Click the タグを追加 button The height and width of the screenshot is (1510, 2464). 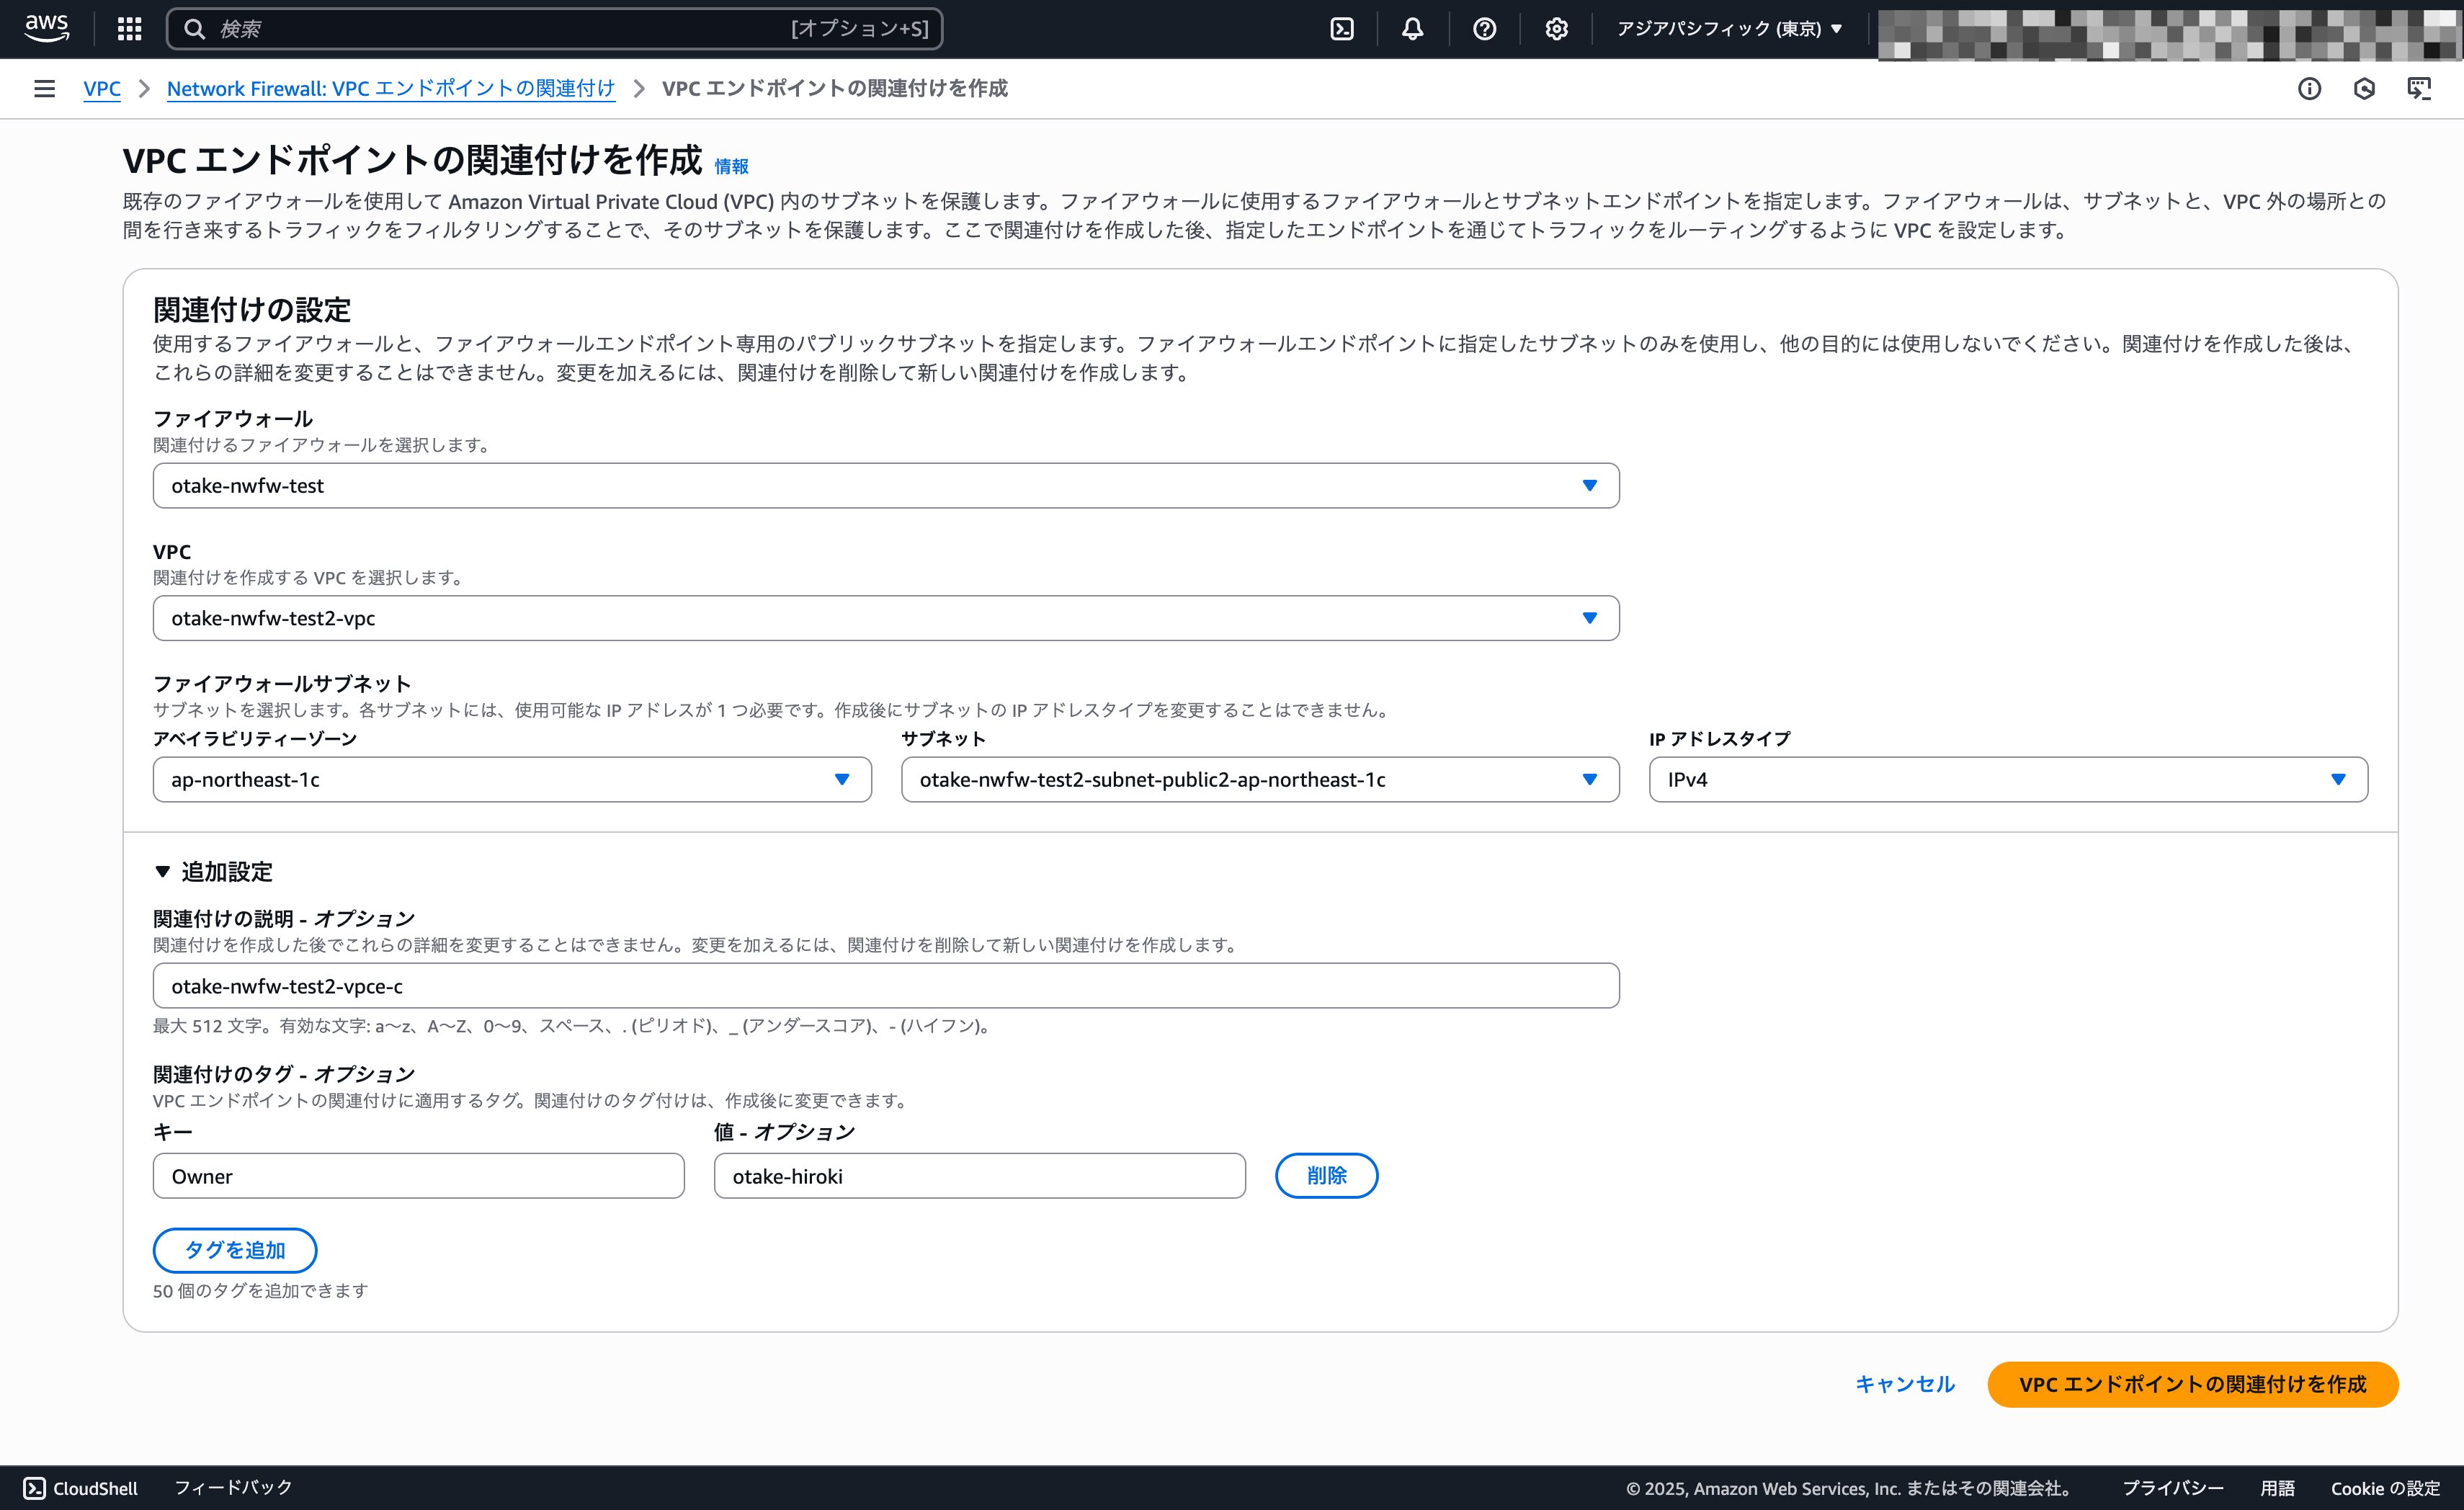235,1250
